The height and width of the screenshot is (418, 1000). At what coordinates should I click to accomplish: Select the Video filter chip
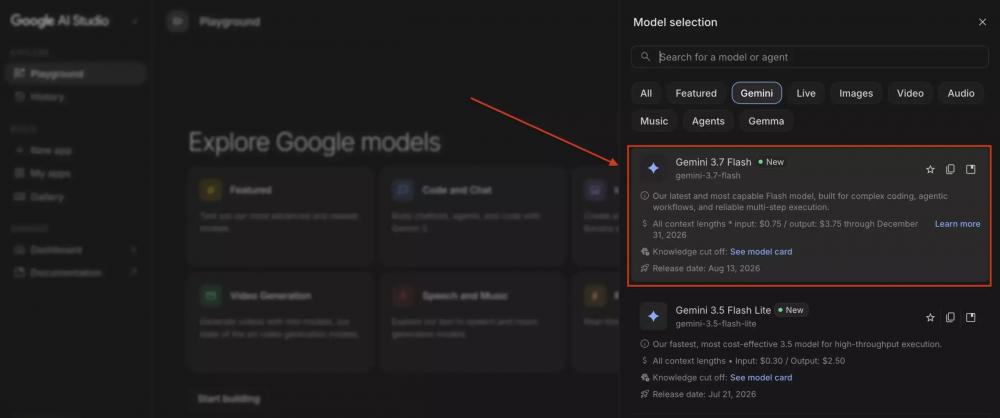tap(910, 93)
